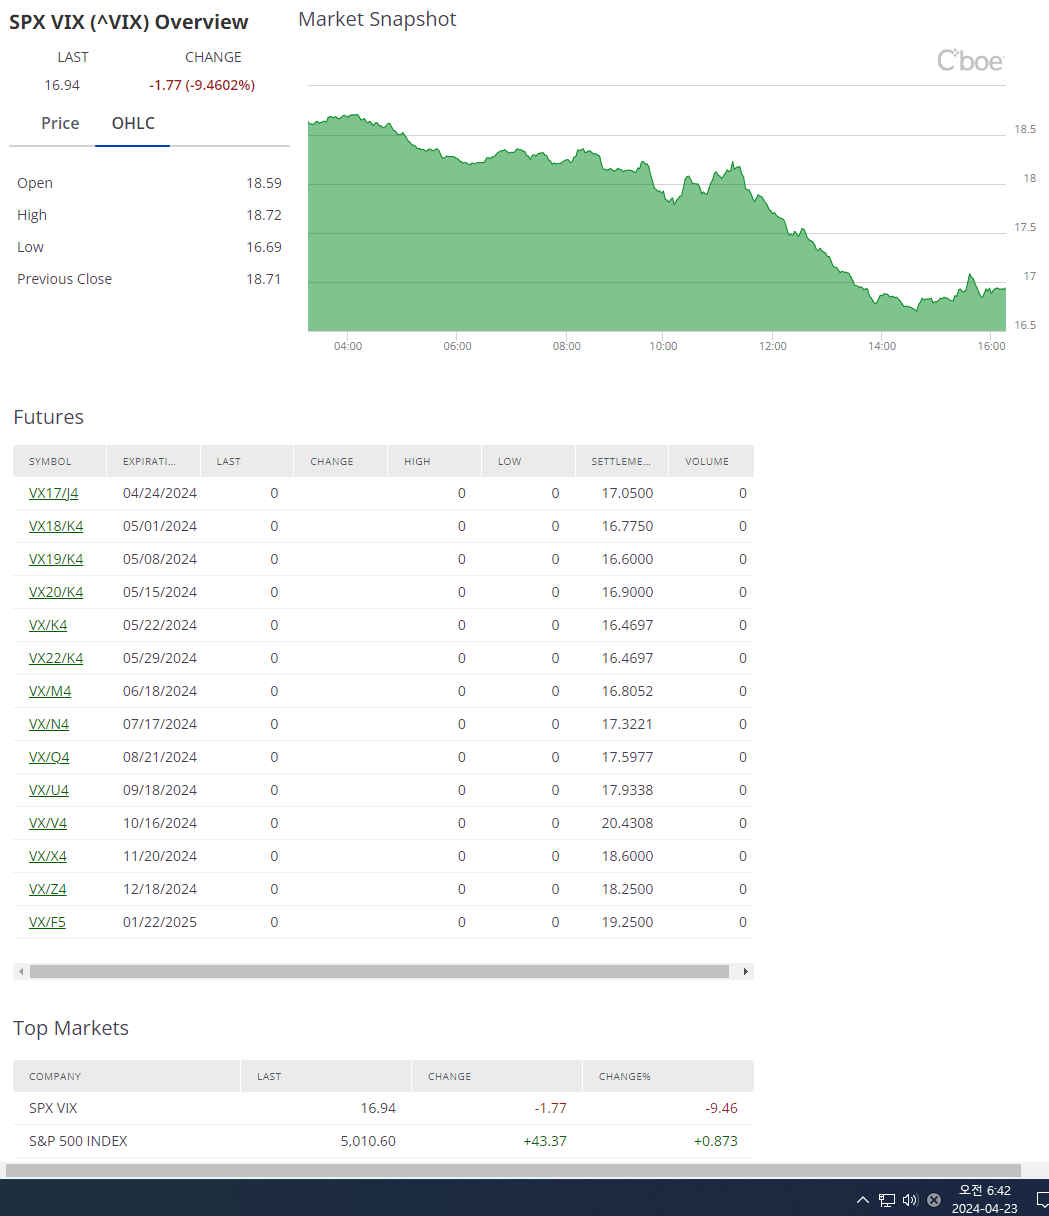The height and width of the screenshot is (1216, 1049).
Task: Click the 01/22/2025 expiration date
Action: (160, 922)
